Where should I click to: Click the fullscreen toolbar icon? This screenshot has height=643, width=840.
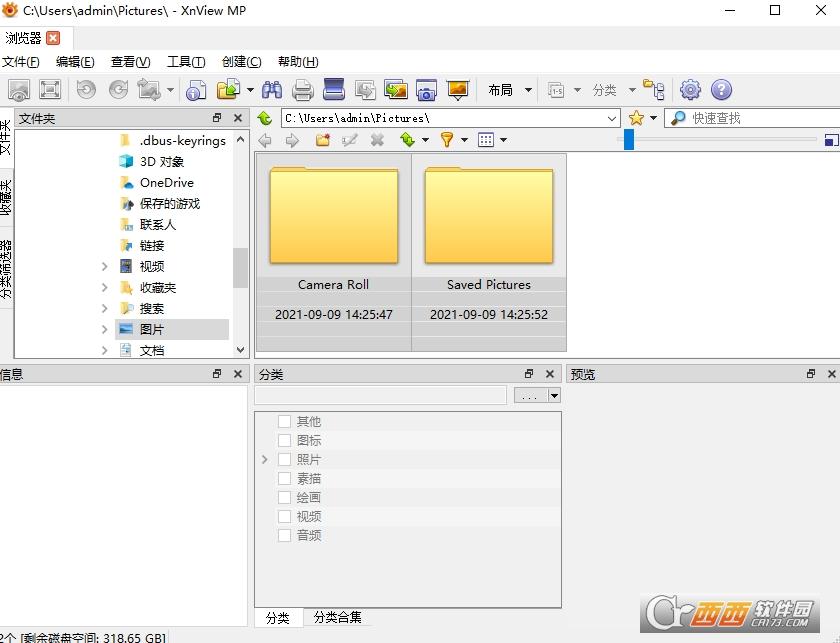click(50, 90)
